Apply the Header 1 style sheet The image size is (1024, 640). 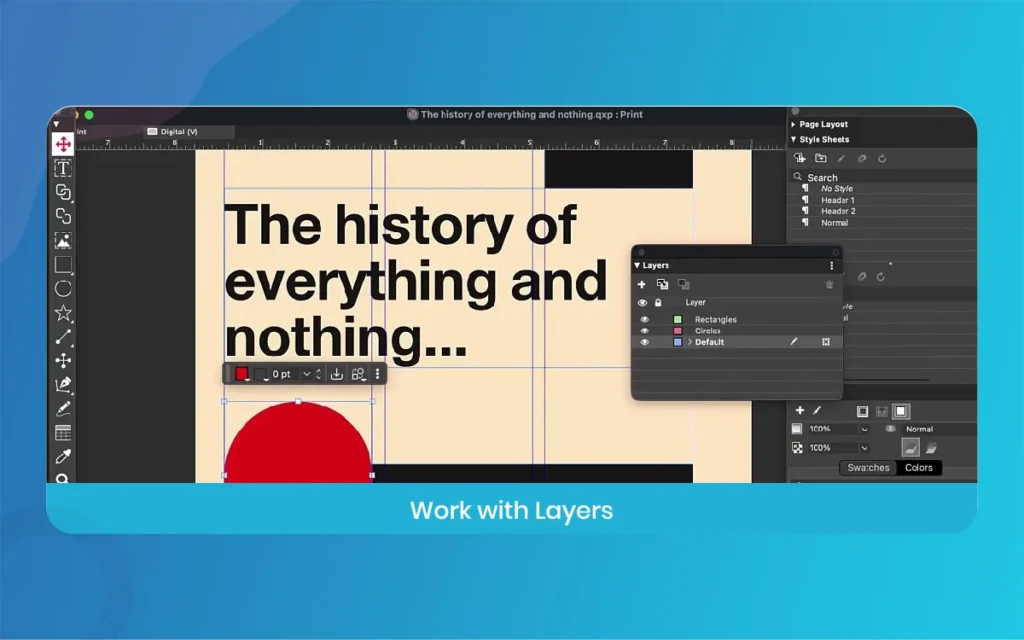click(x=838, y=200)
